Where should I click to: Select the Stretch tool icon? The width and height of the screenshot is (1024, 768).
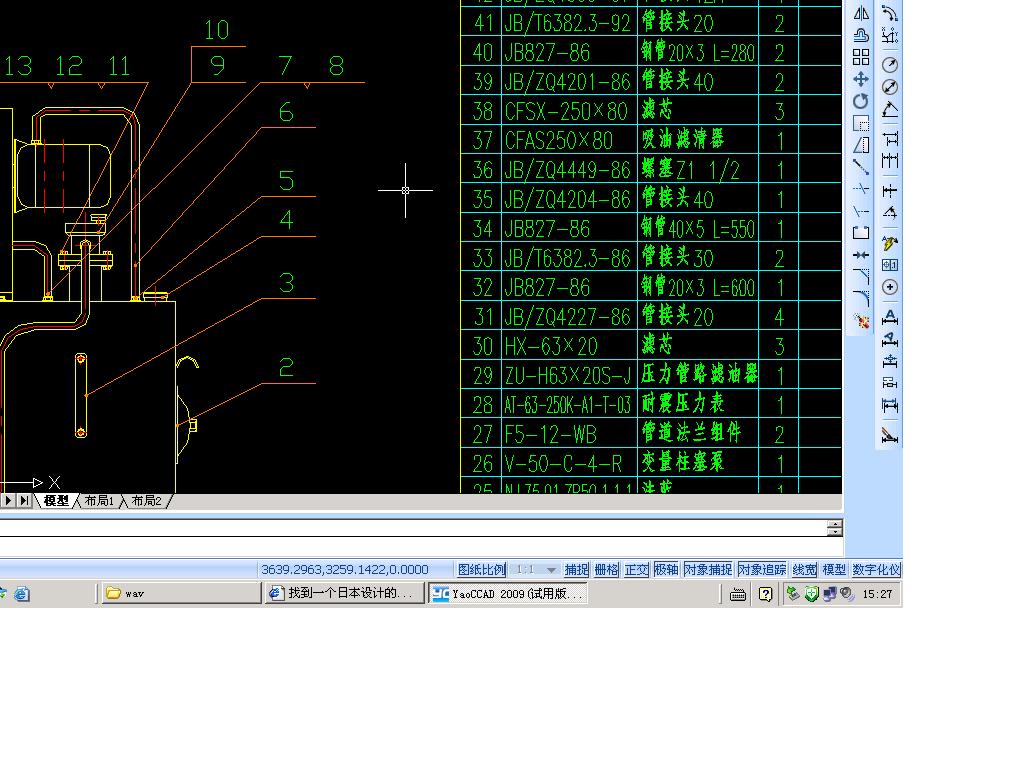(x=861, y=145)
